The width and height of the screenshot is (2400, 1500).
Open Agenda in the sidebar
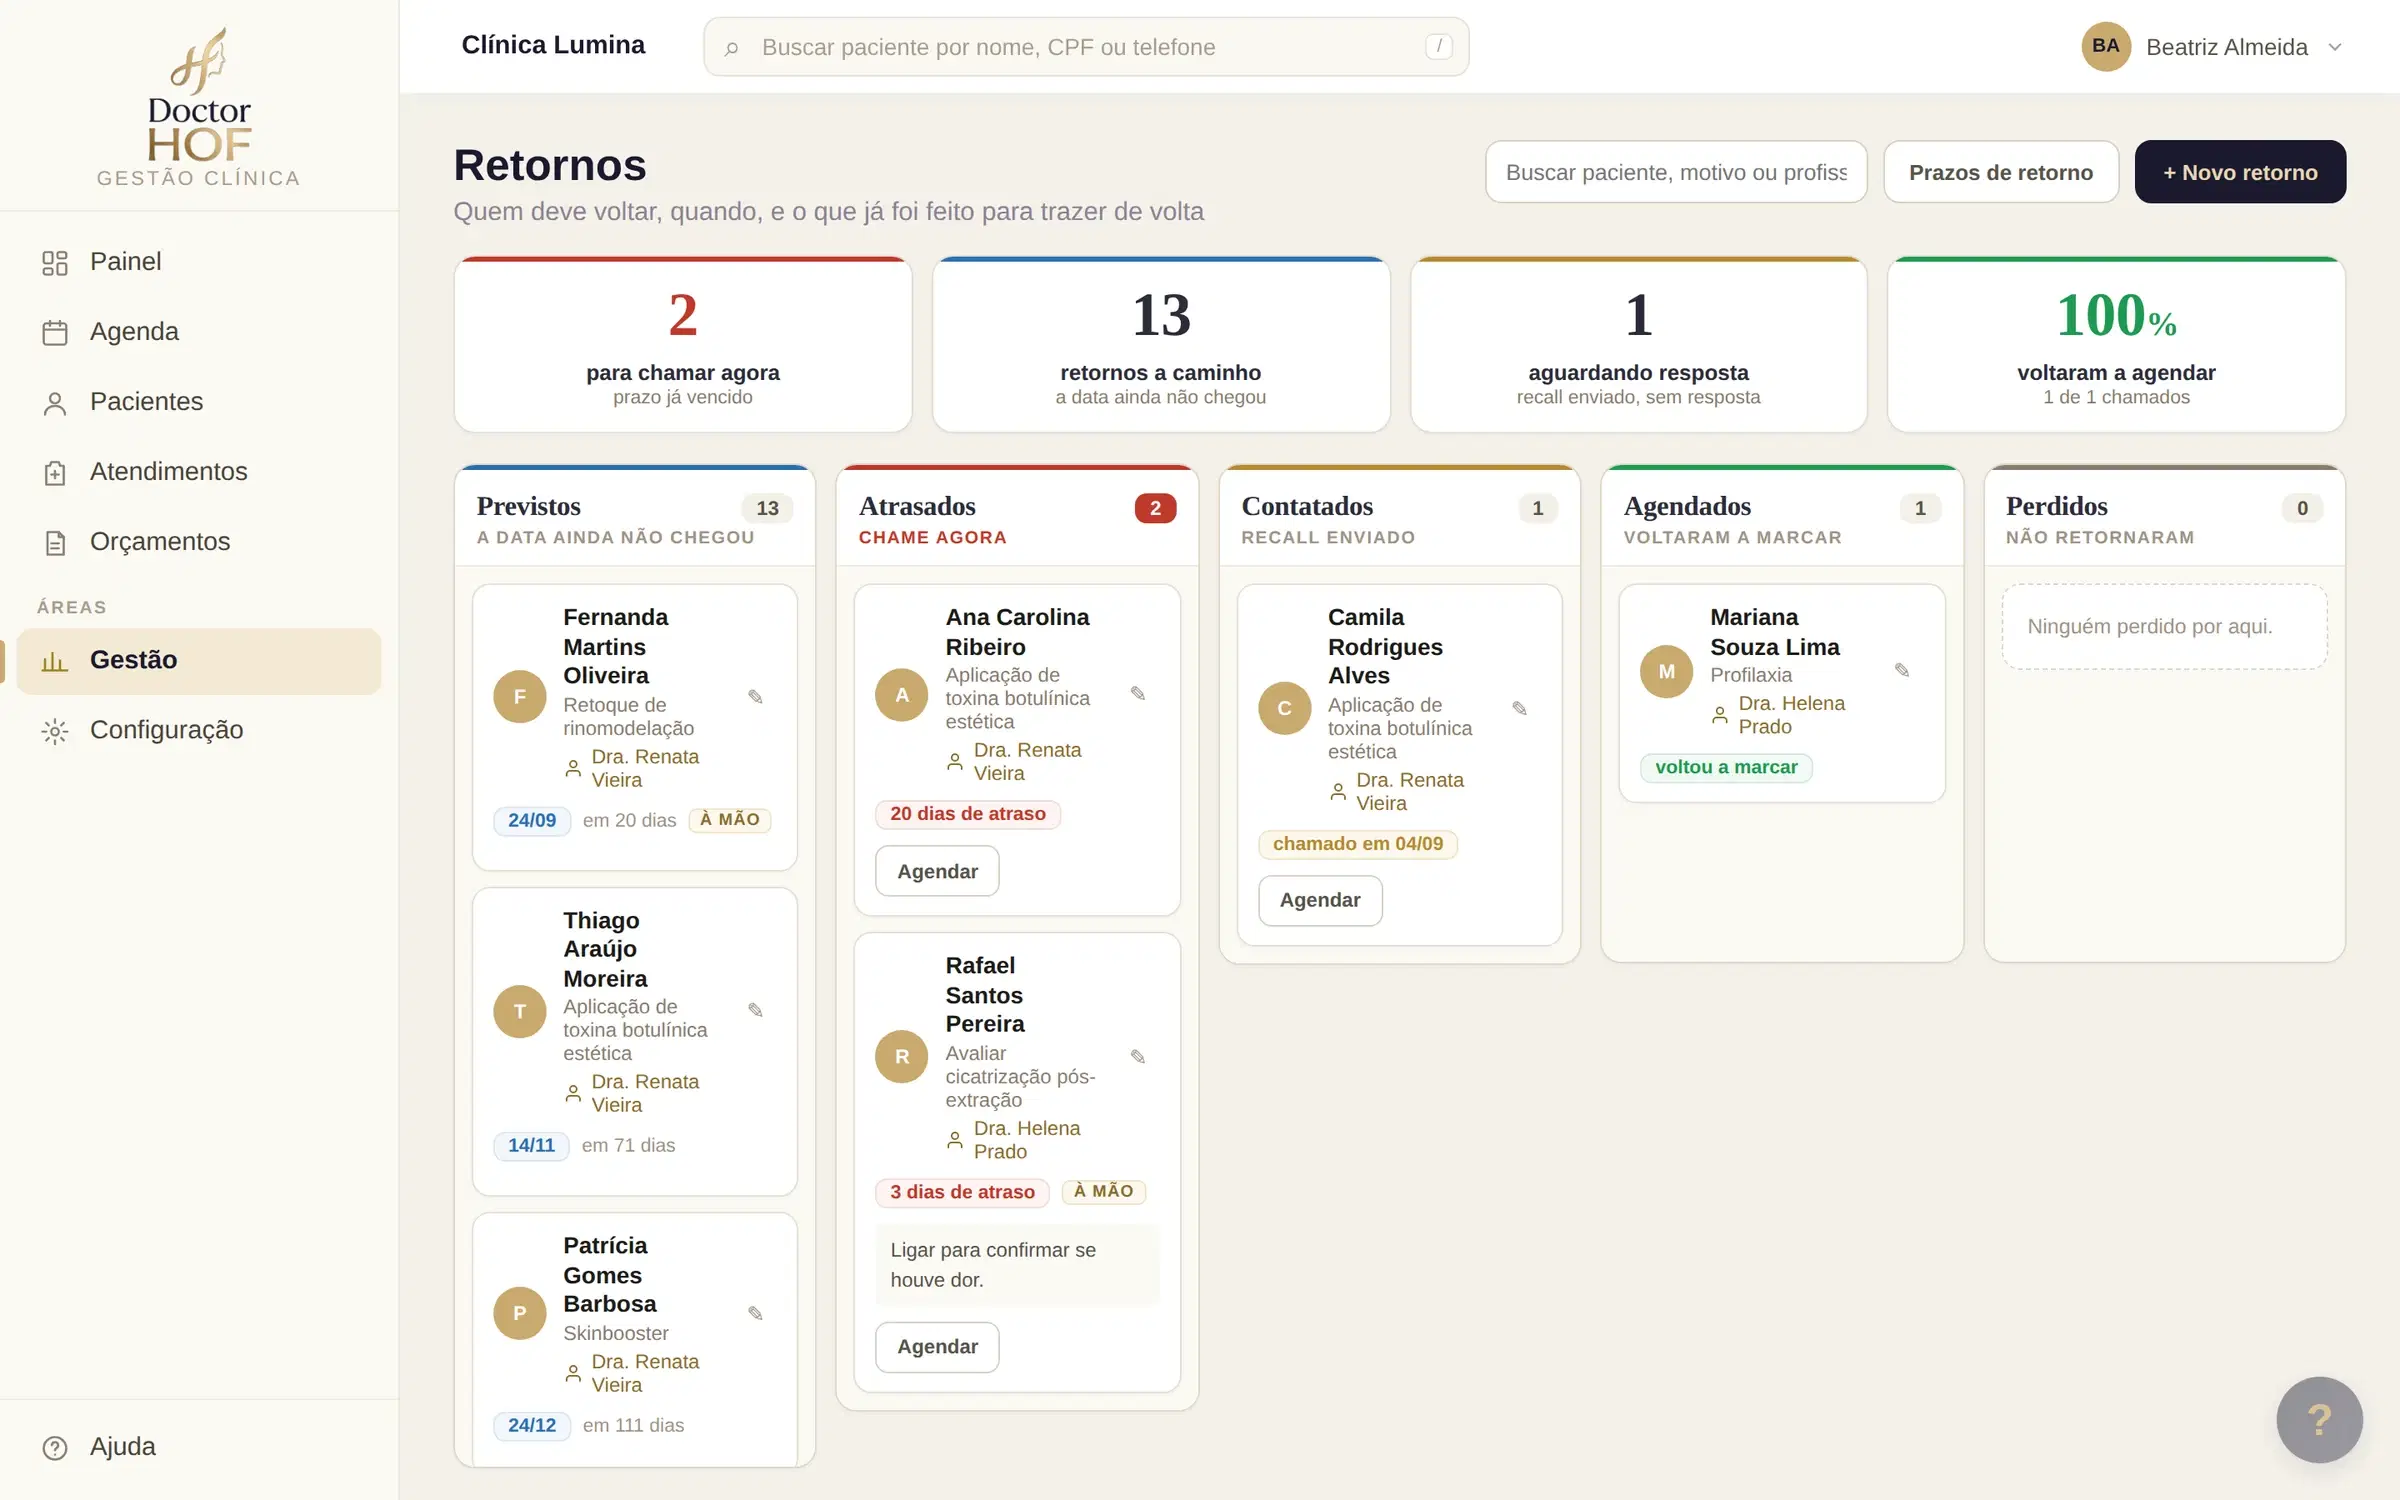(x=199, y=332)
